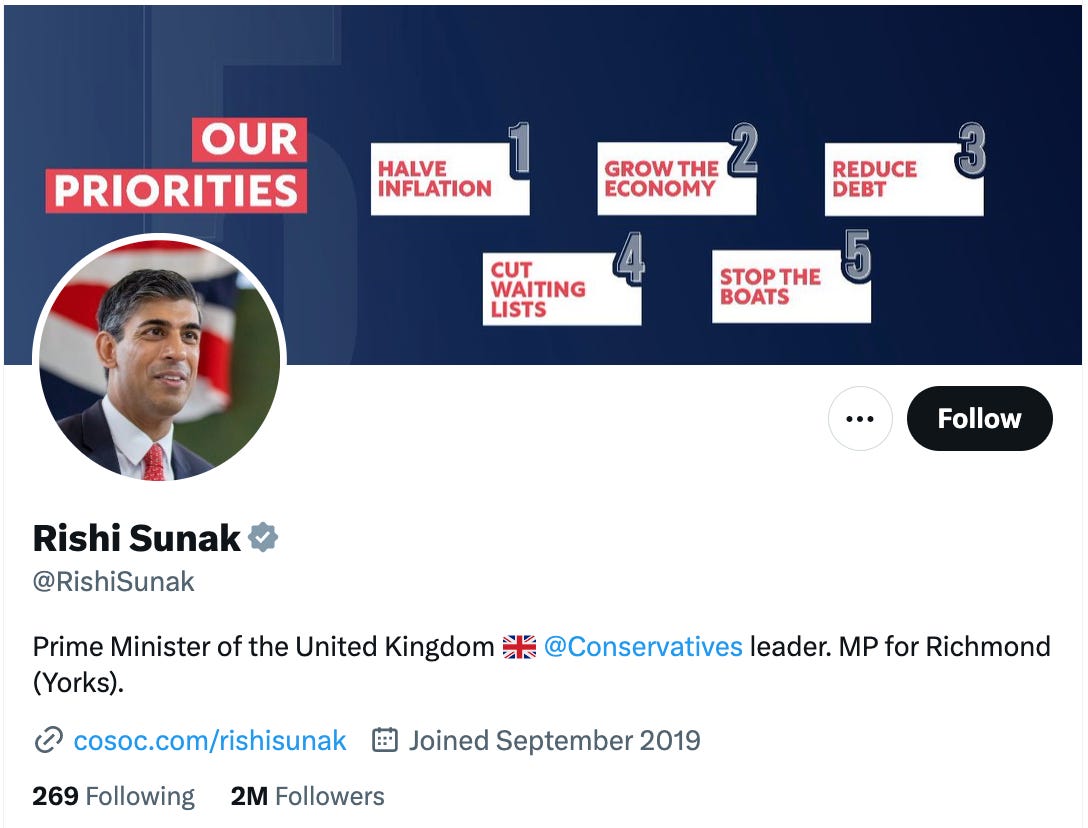The image size is (1088, 828).
Task: Click the Rishi Sunak display name
Action: coord(137,536)
